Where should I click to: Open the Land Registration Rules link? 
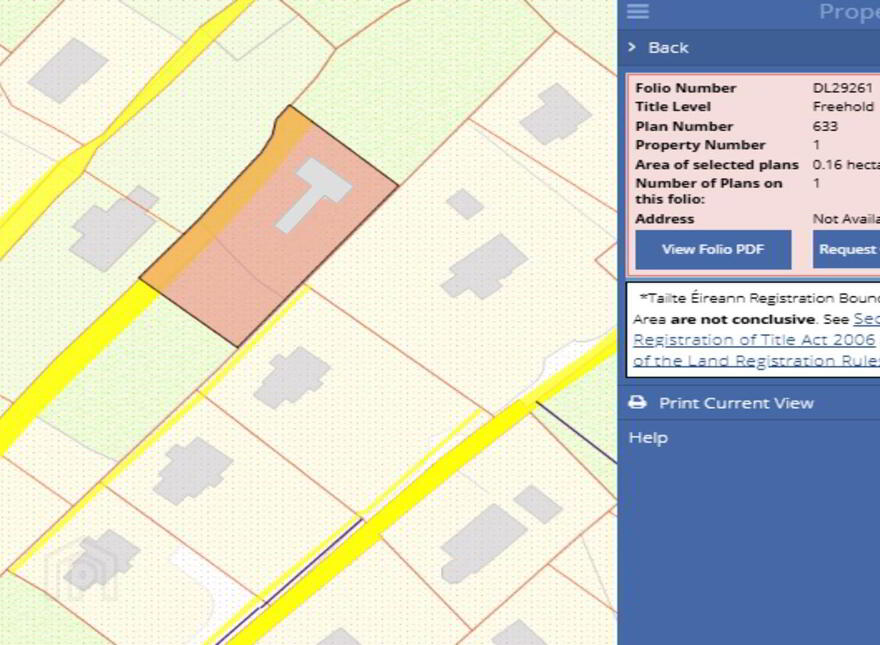click(757, 360)
